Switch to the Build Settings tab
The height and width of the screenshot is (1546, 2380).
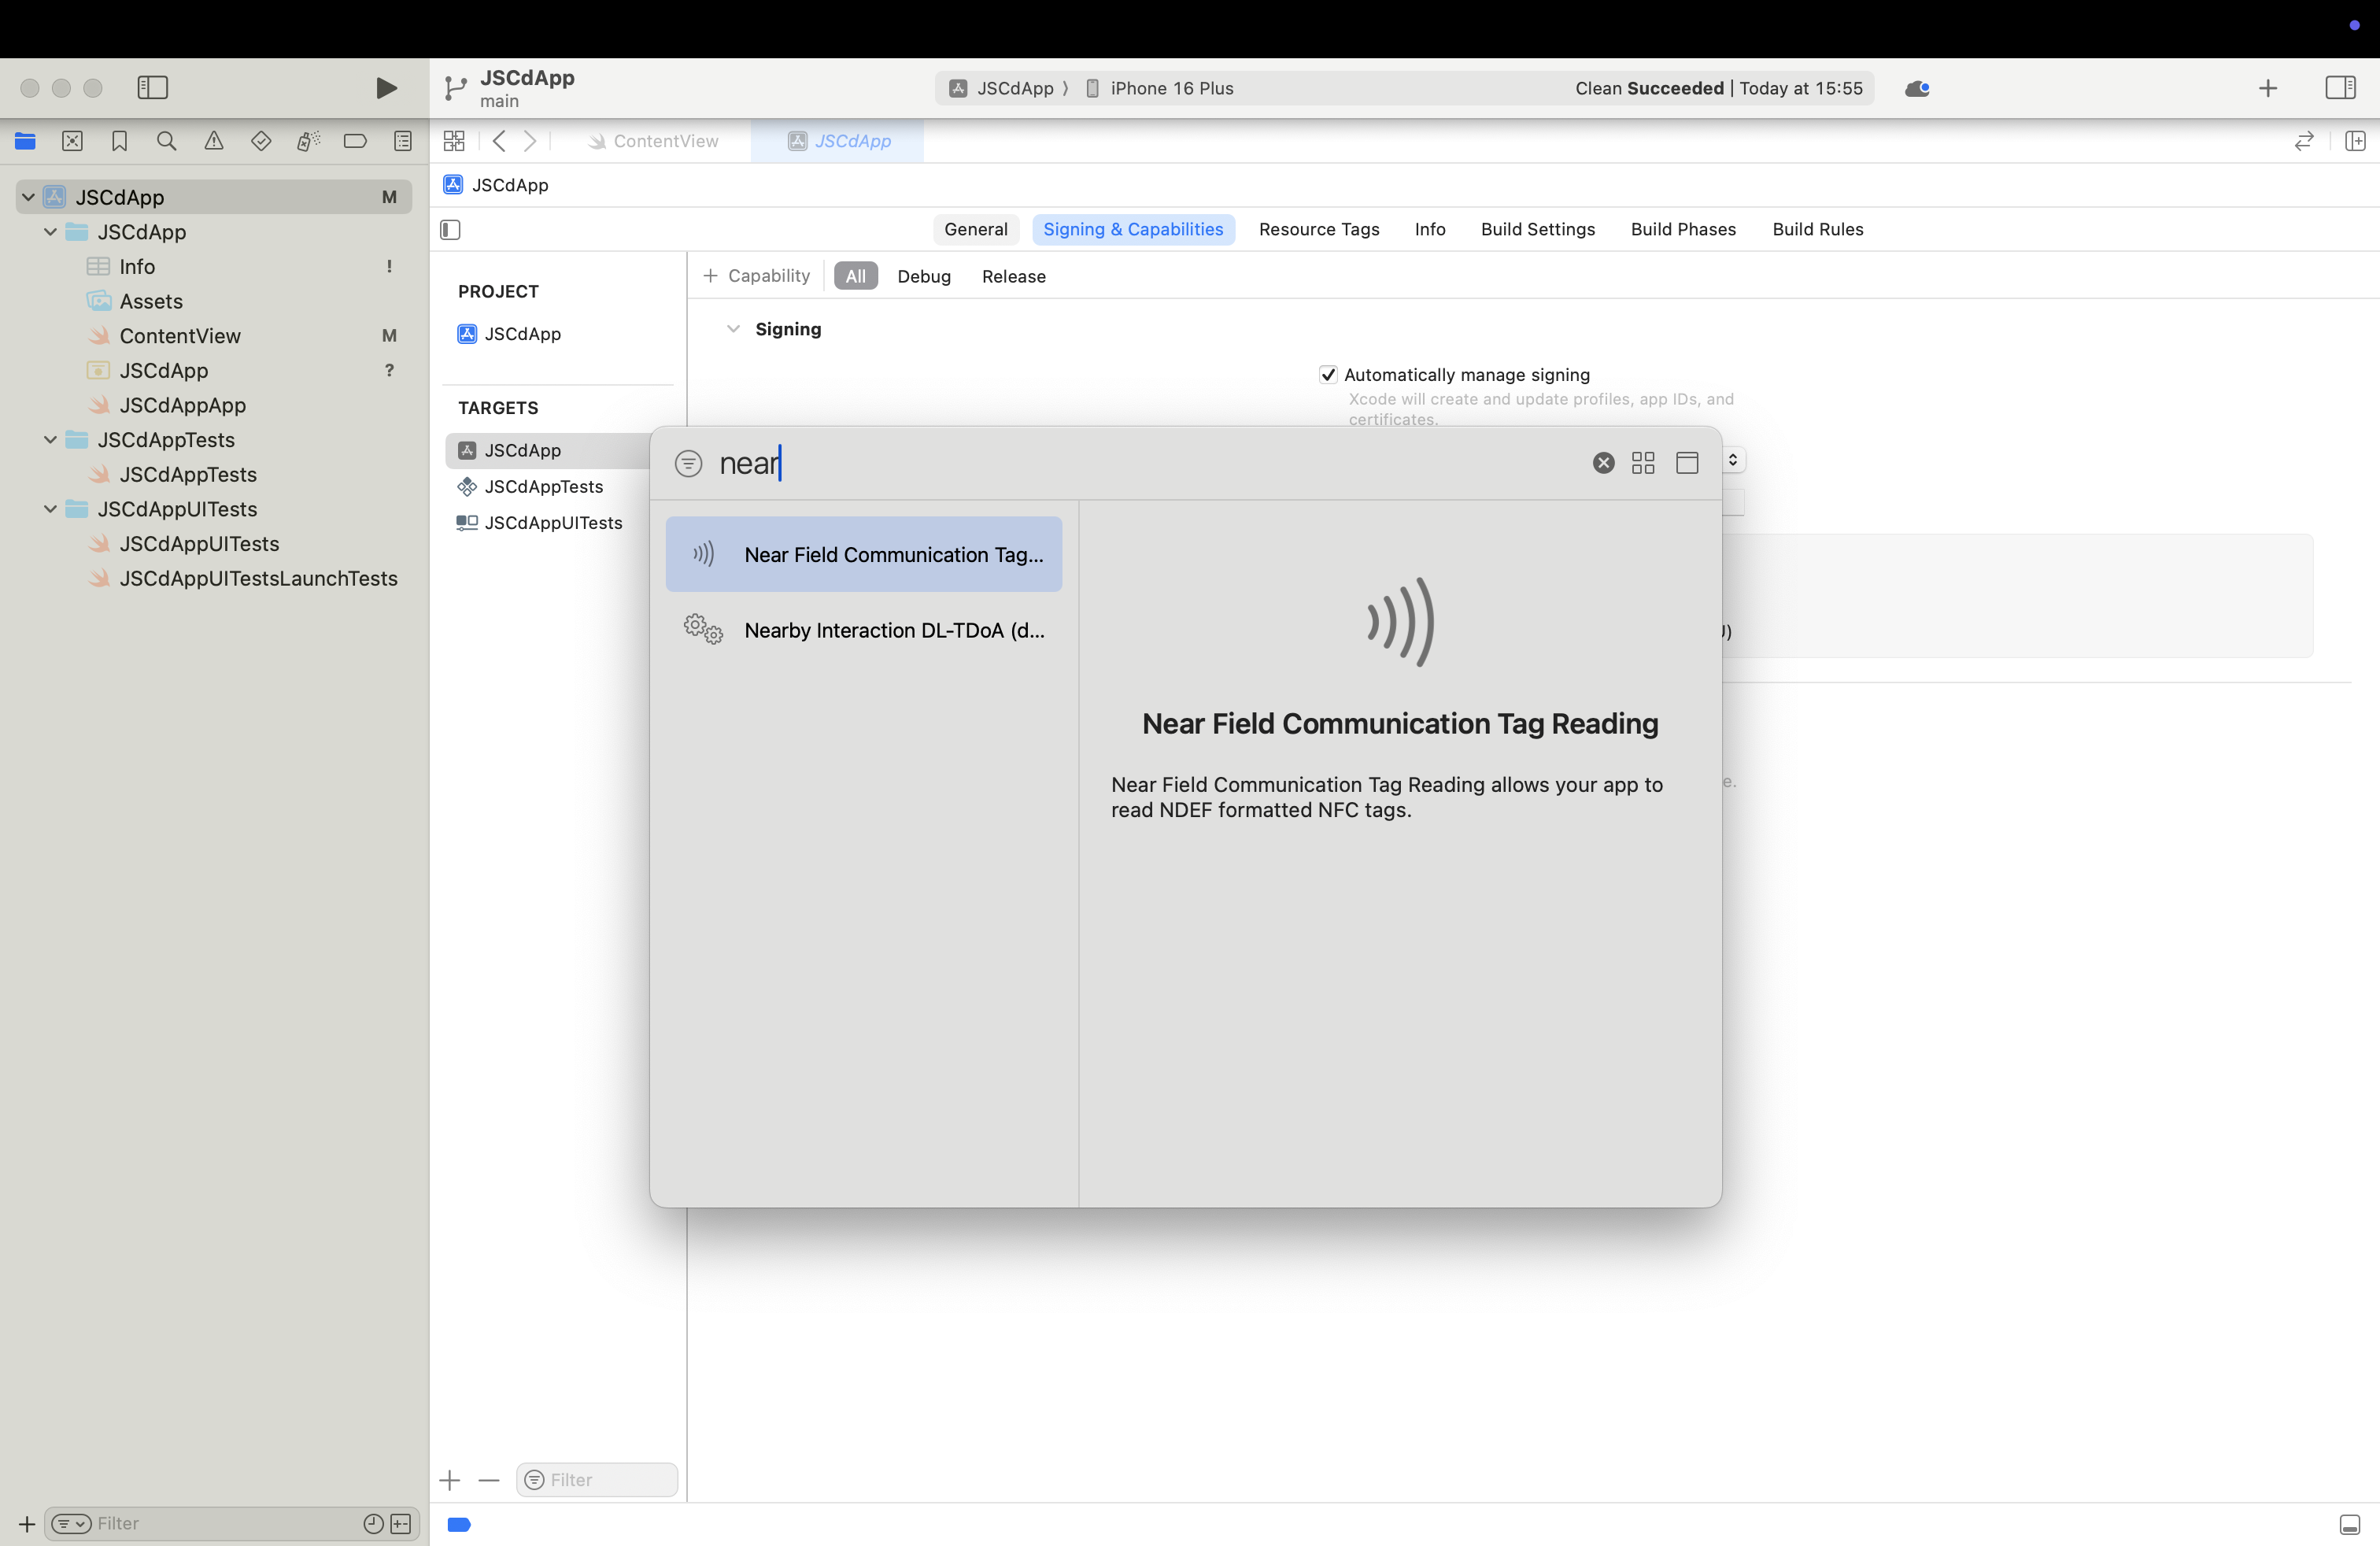coord(1538,229)
